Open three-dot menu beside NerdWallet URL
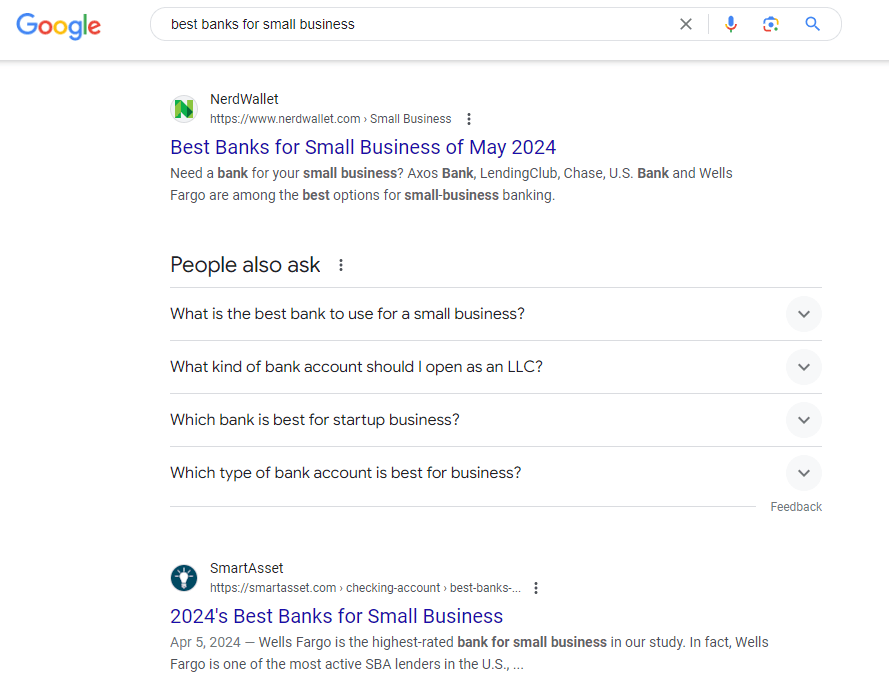889x693 pixels. pos(468,119)
